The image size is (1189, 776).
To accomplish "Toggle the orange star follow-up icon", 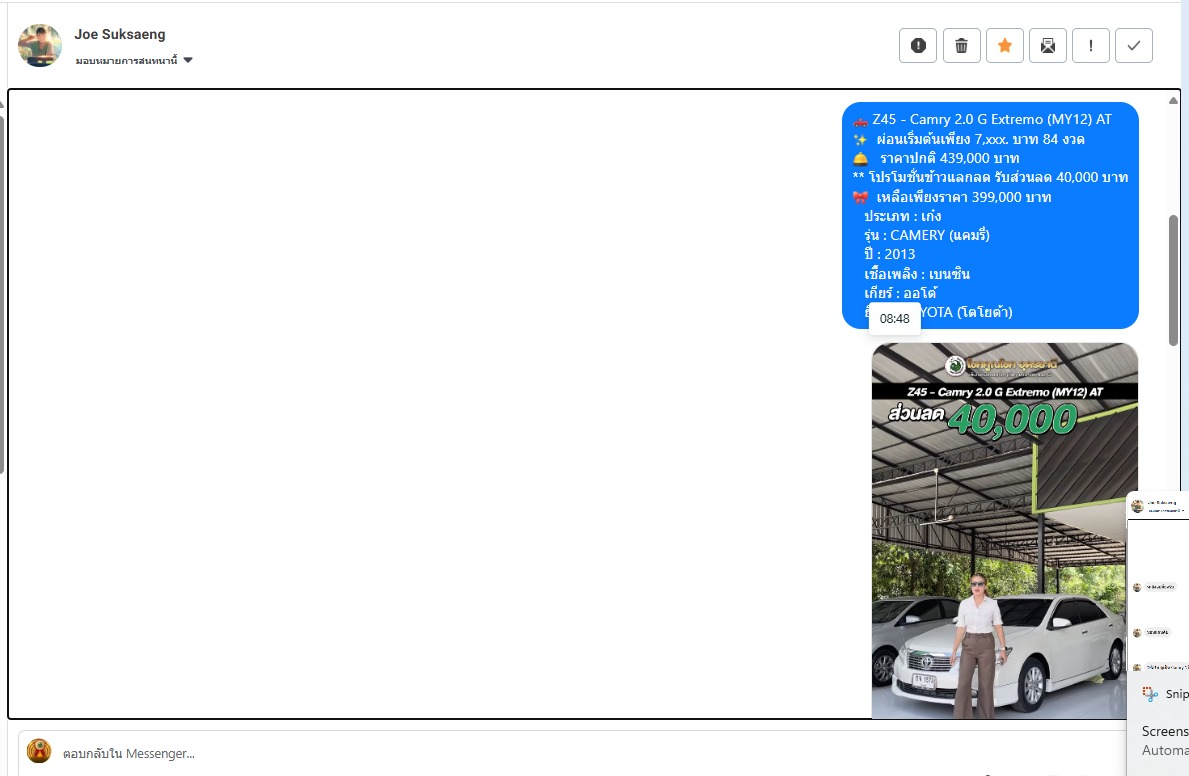I will click(x=1005, y=46).
